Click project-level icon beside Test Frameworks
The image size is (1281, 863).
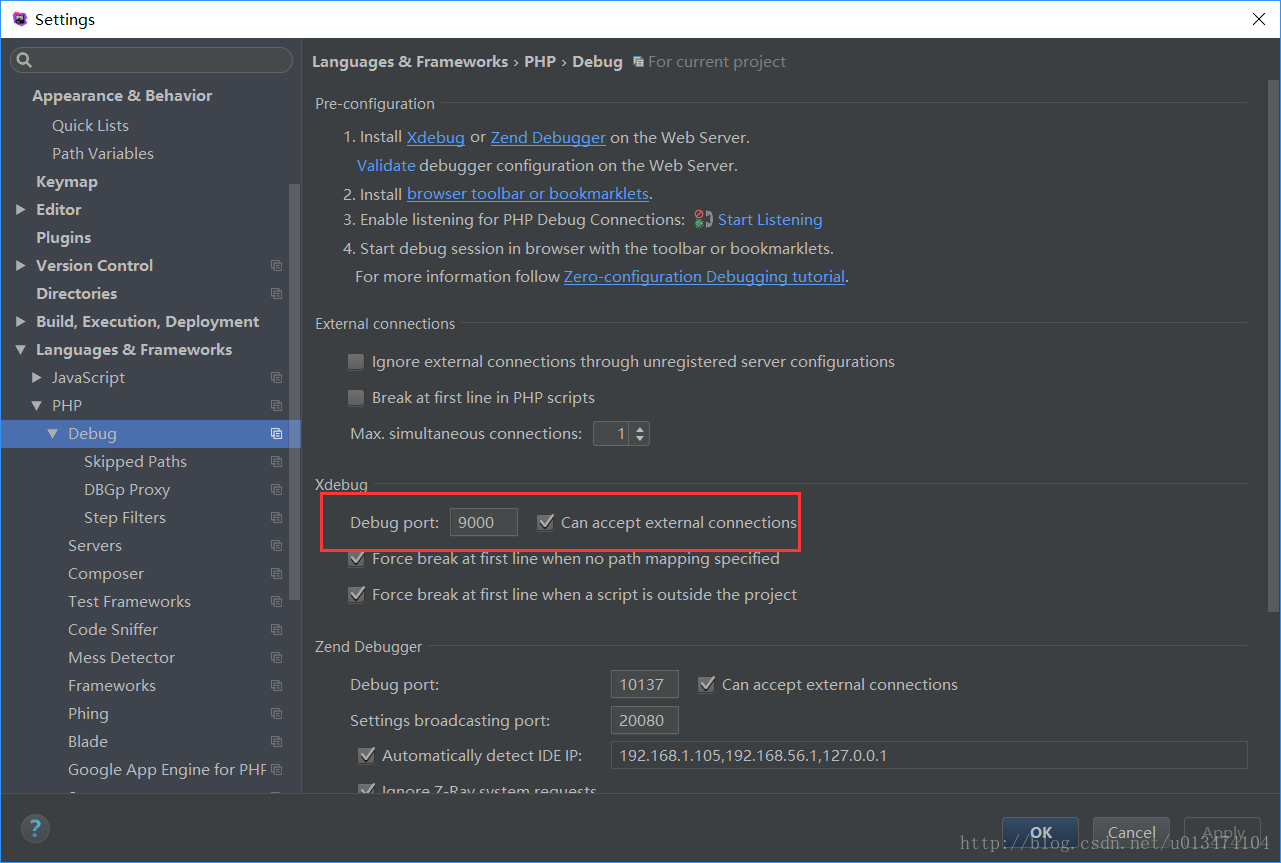(x=276, y=602)
